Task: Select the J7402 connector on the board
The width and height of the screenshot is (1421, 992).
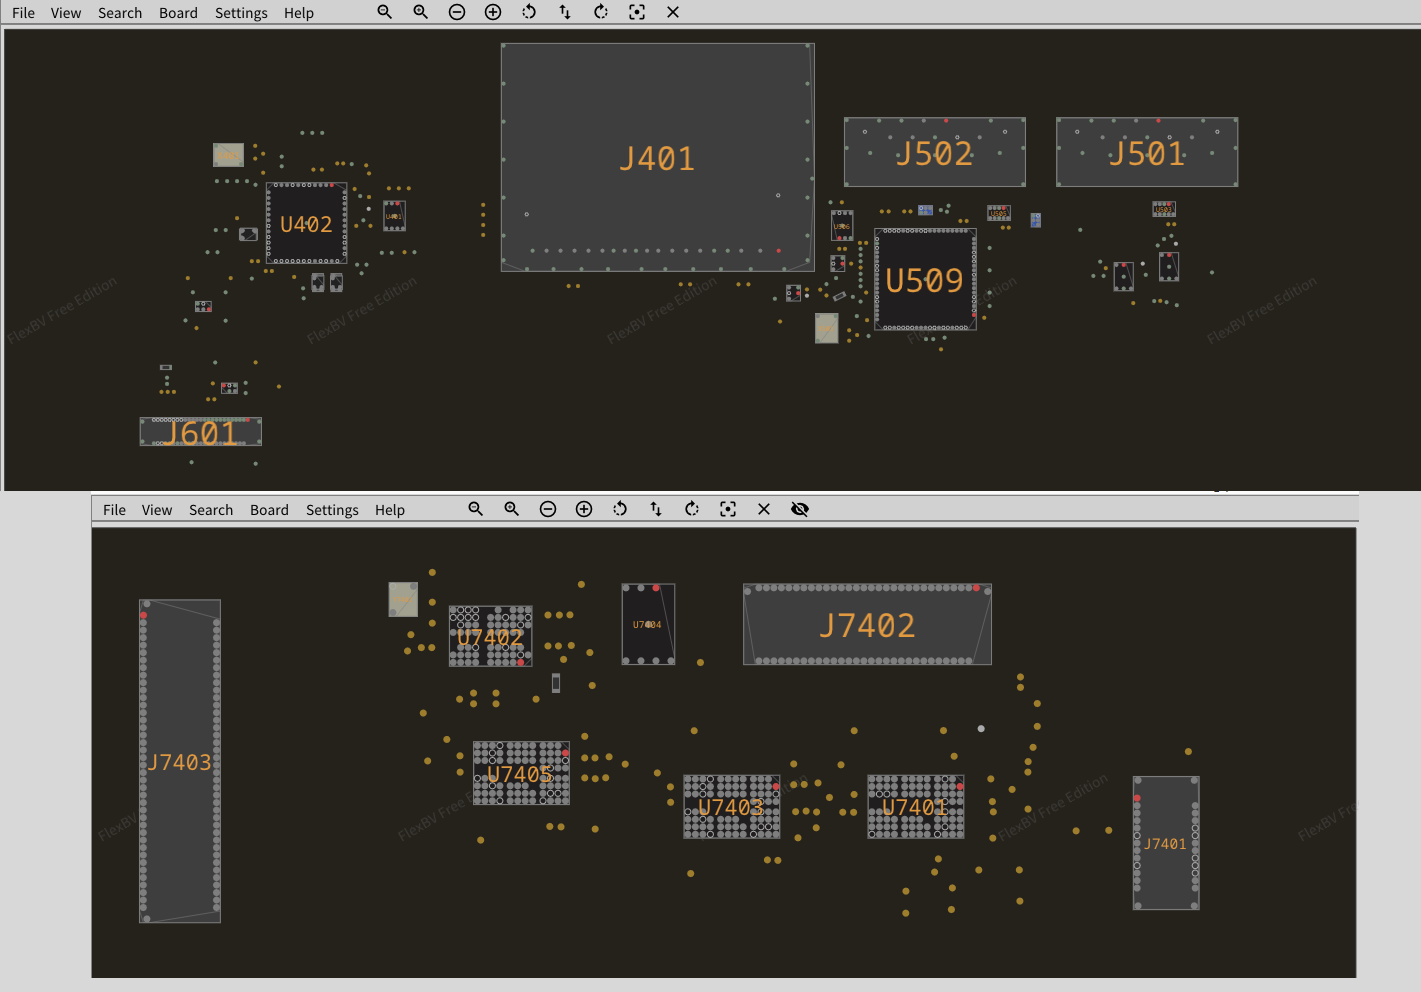Action: [867, 625]
